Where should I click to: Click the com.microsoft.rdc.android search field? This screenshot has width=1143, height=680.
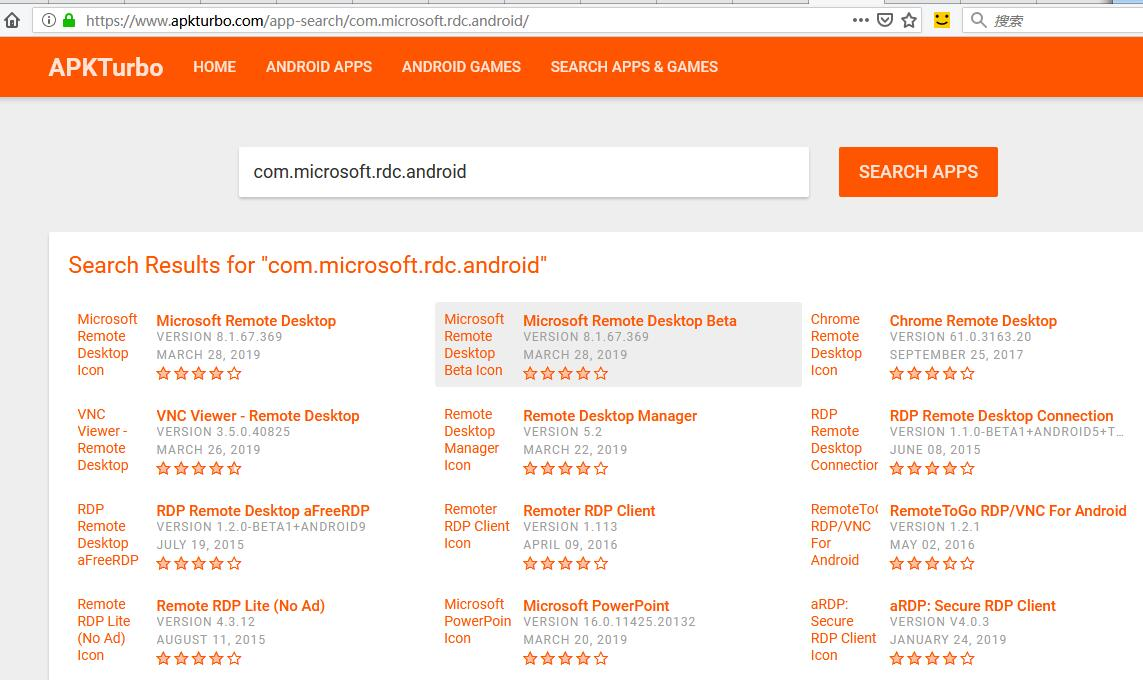coord(523,172)
